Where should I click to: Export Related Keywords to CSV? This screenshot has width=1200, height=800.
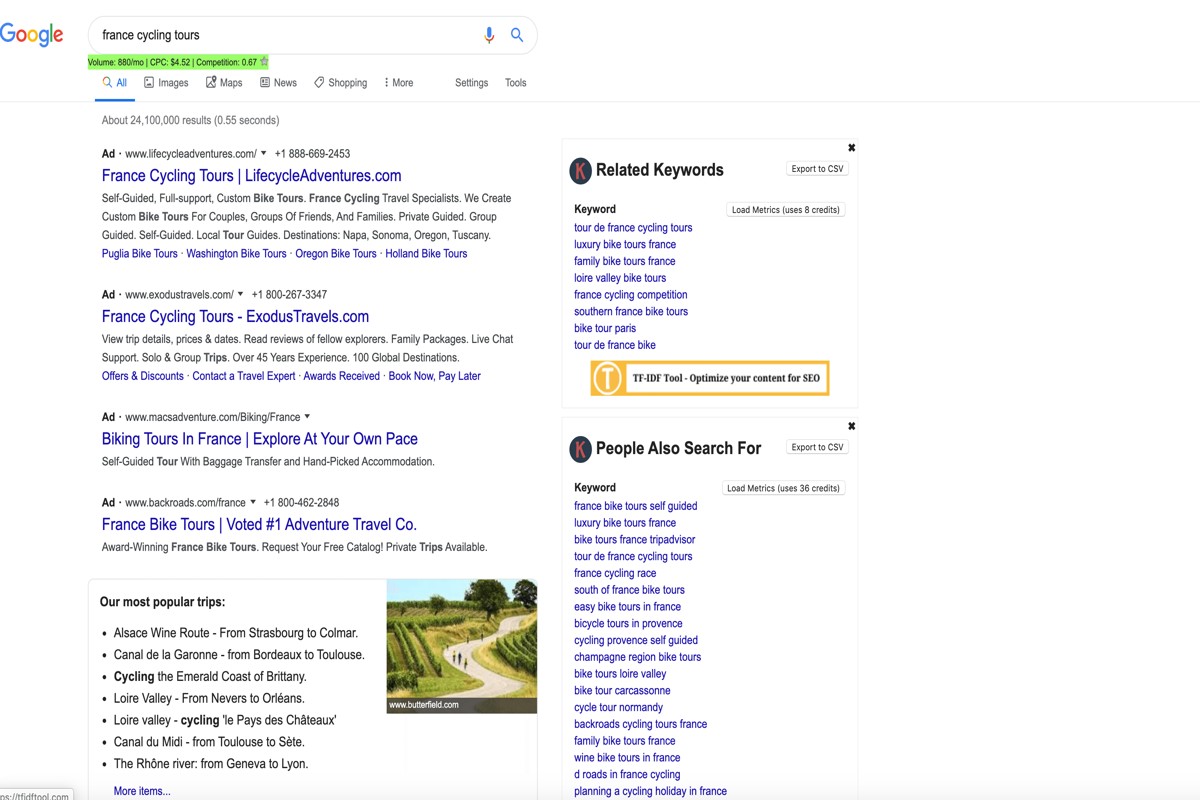(817, 169)
